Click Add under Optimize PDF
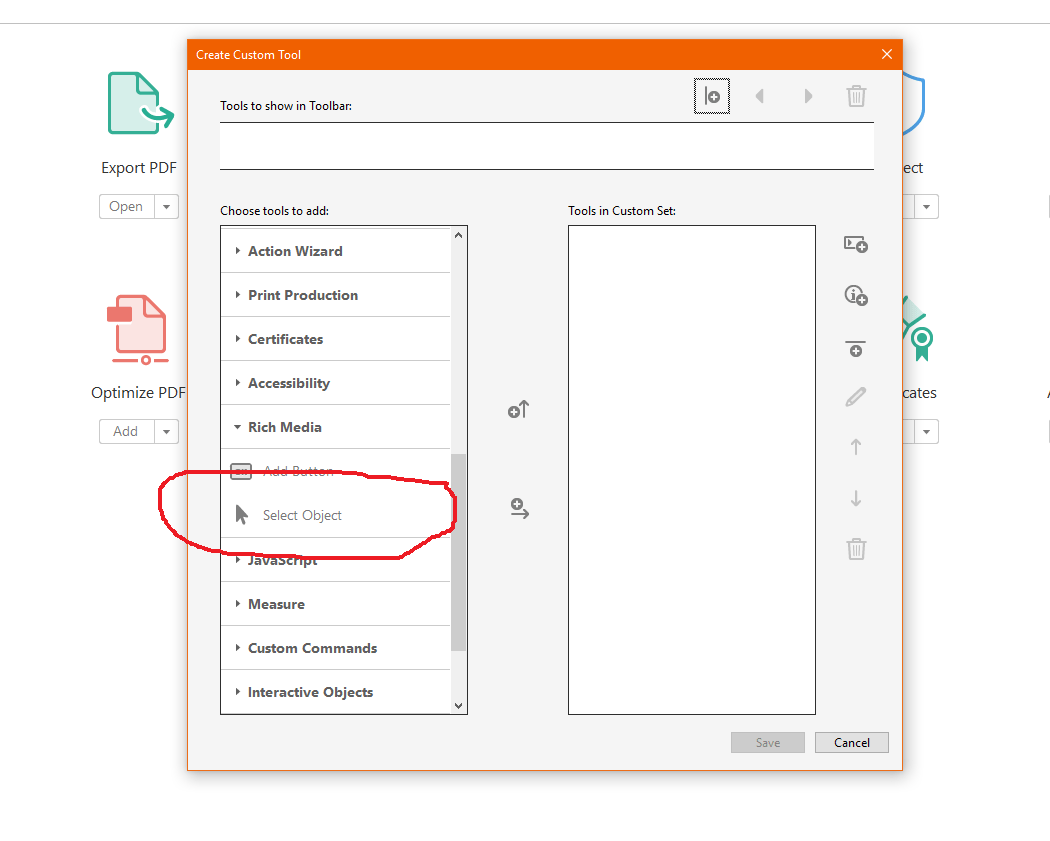 pyautogui.click(x=127, y=432)
